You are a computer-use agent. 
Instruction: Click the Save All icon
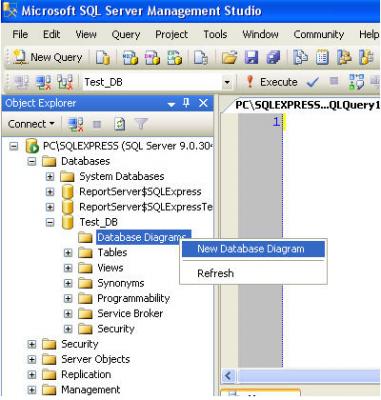(273, 57)
